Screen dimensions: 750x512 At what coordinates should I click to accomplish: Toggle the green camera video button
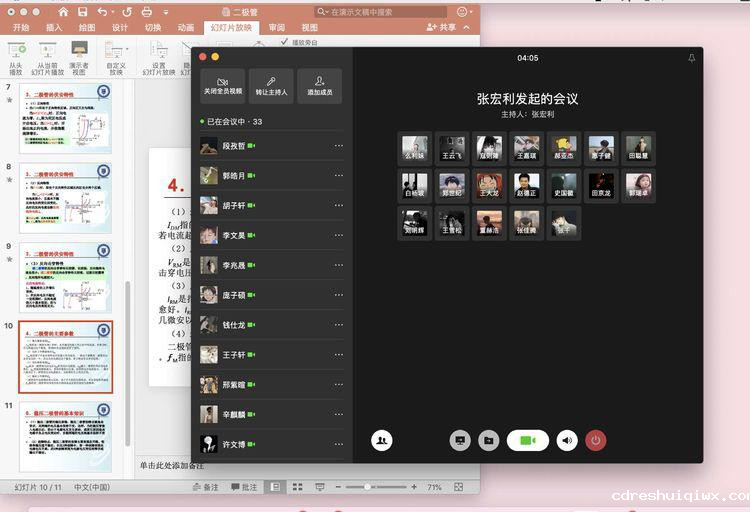click(528, 440)
